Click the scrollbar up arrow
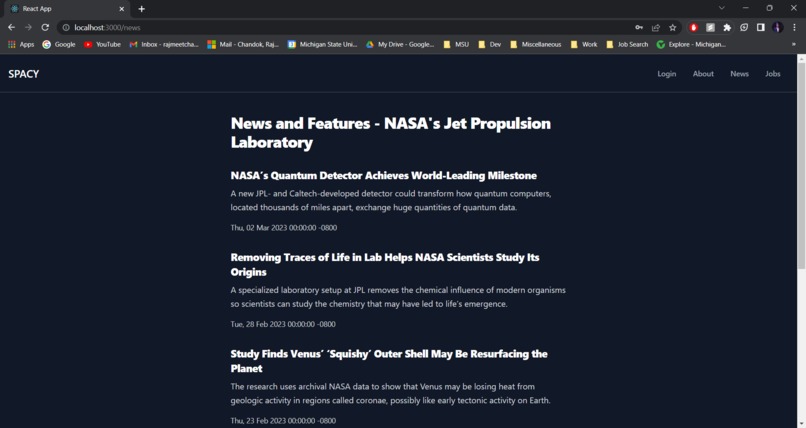Screen dimensions: 806x428 801,58
